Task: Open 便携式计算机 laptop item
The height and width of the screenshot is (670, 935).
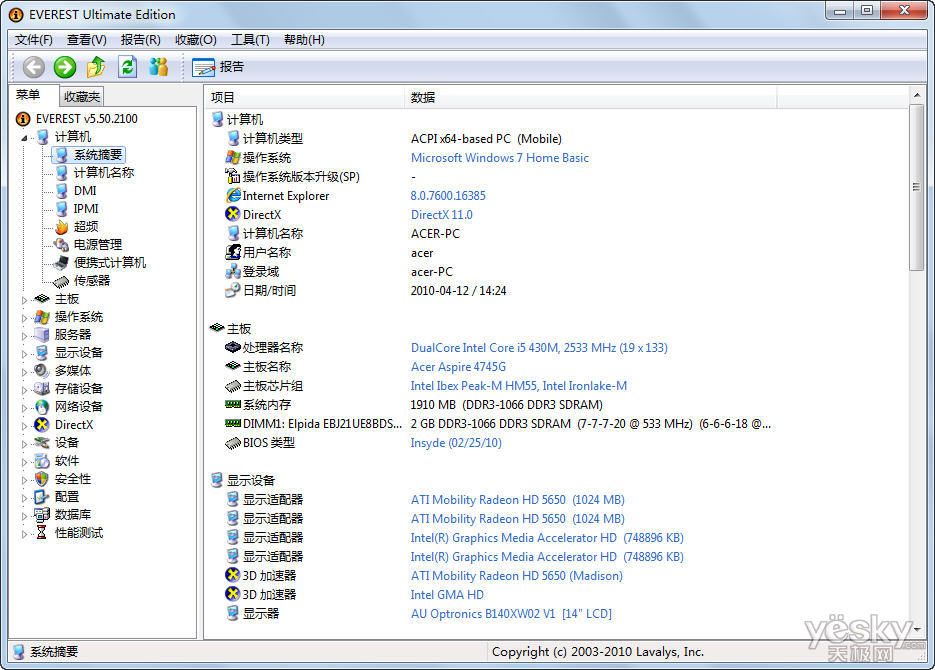Action: tap(110, 262)
